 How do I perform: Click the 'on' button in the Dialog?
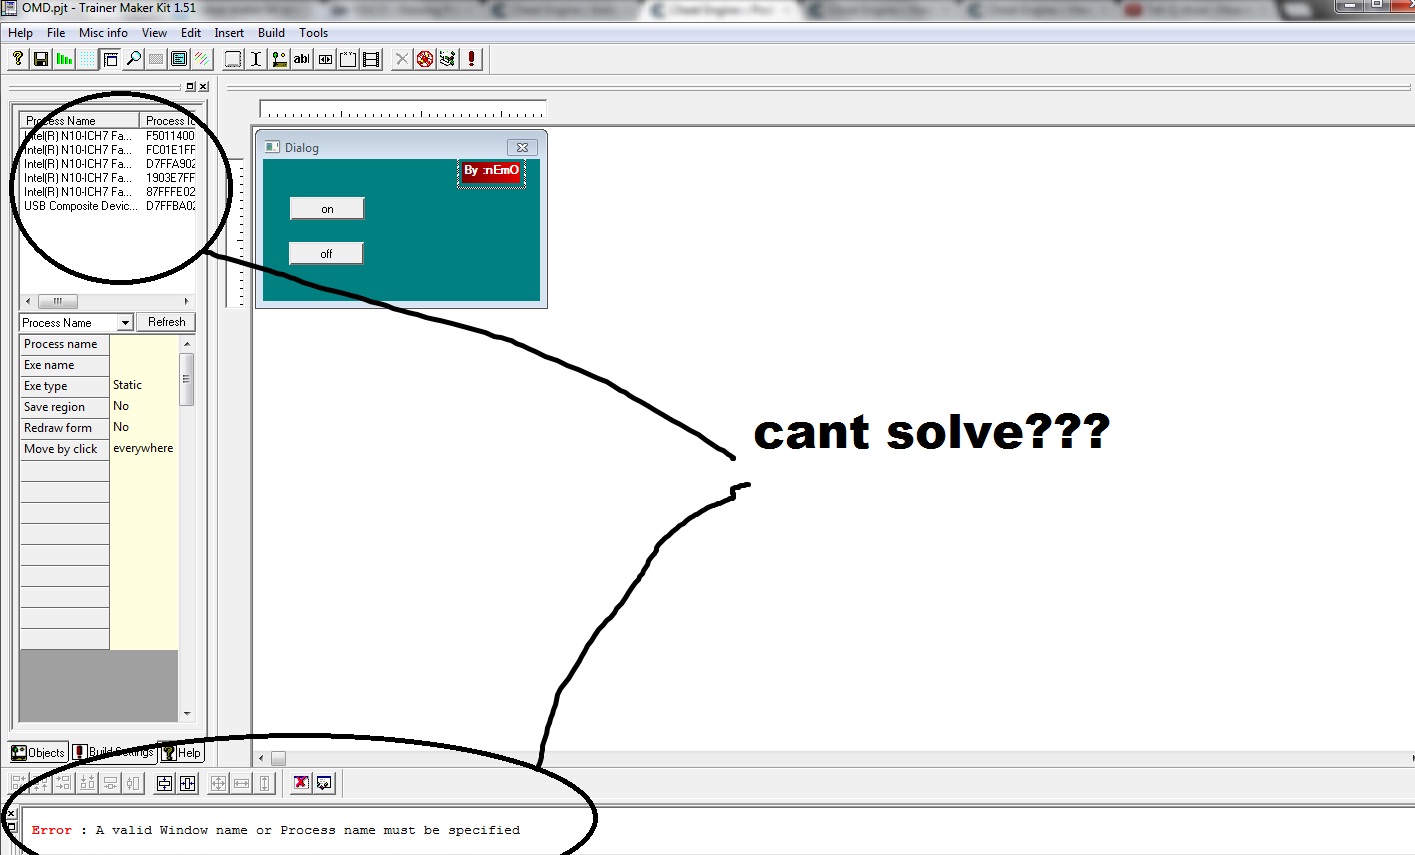tap(326, 208)
